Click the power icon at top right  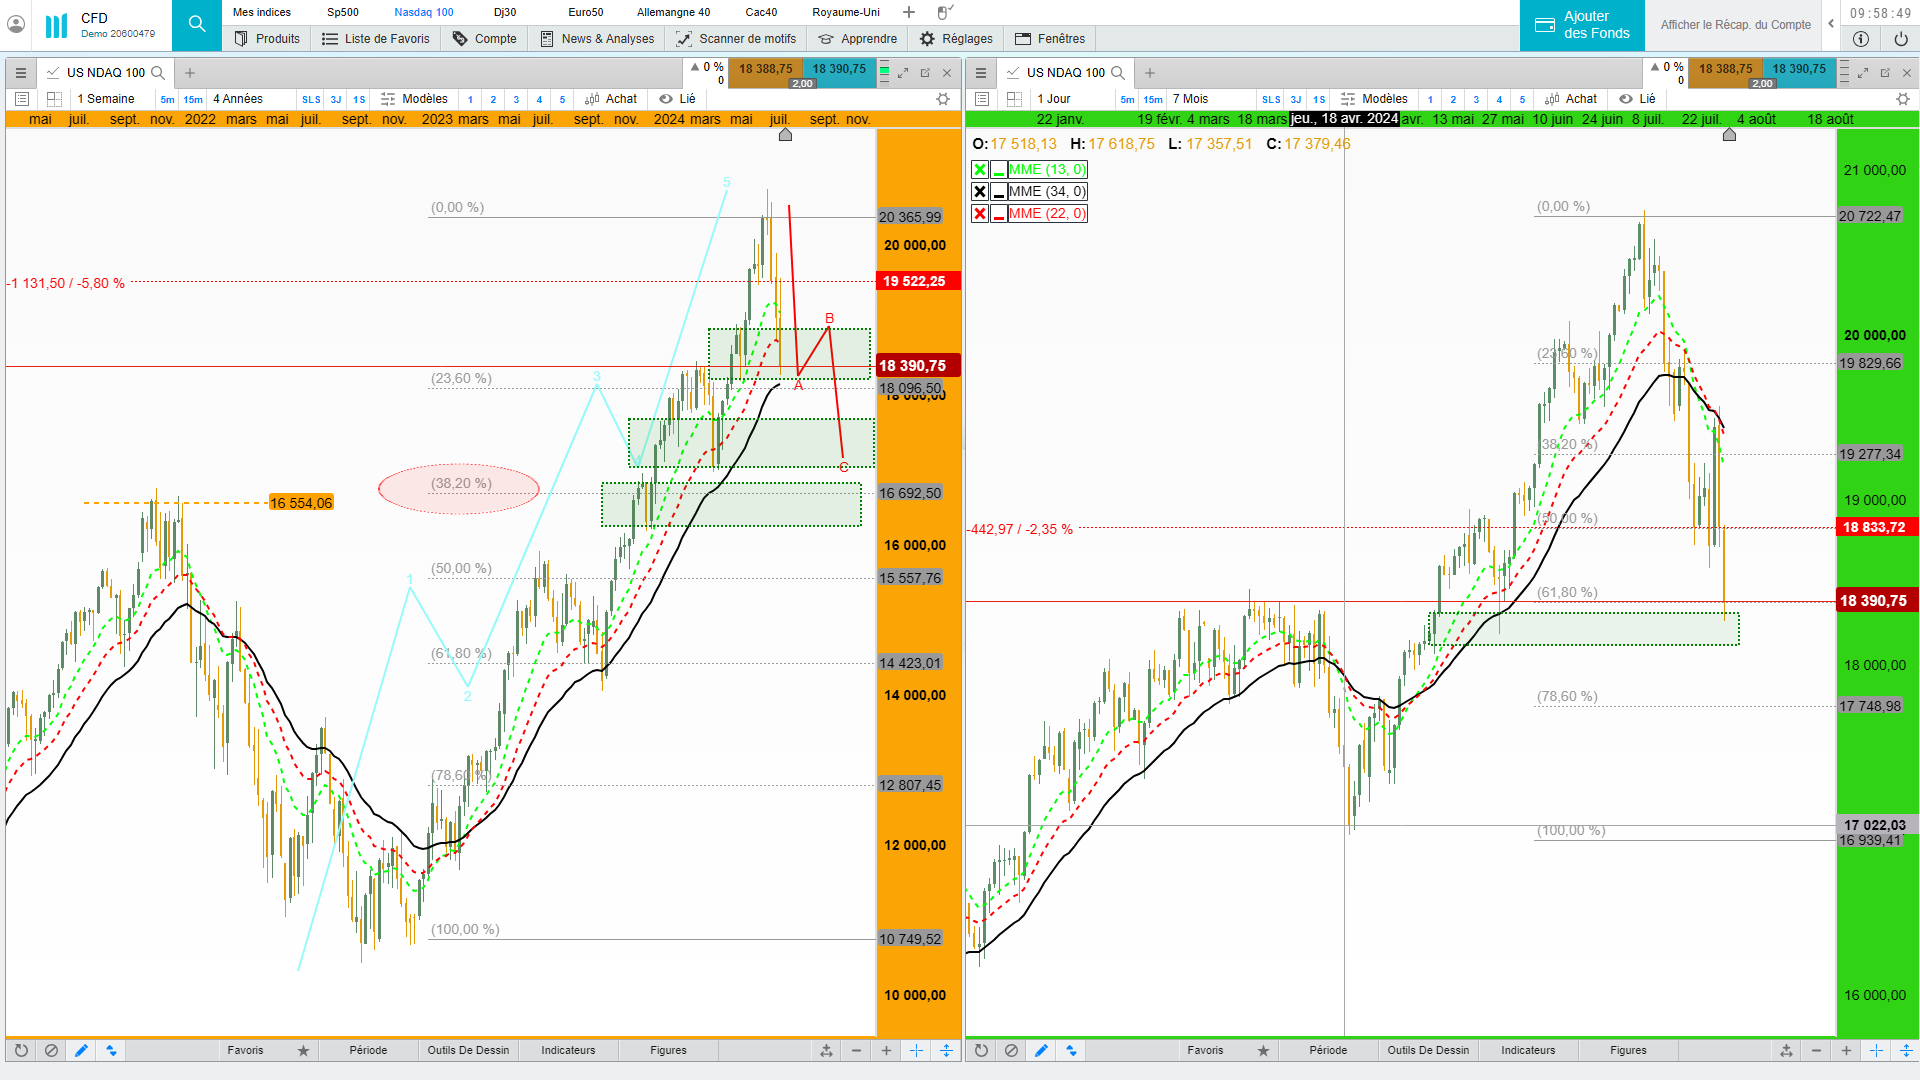[1900, 39]
